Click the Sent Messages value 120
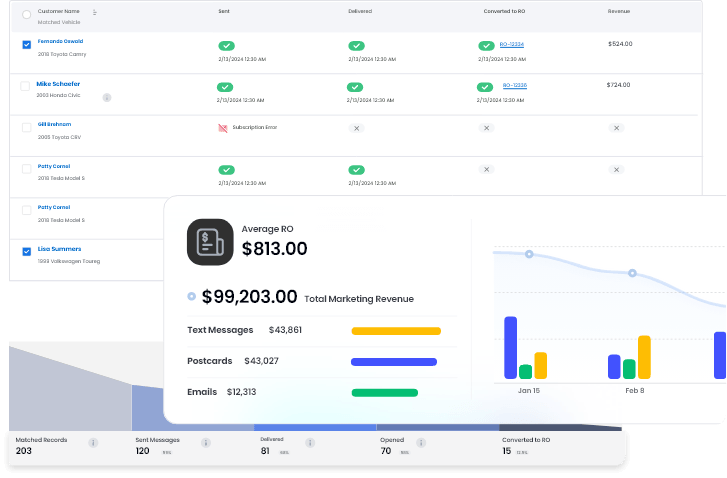The height and width of the screenshot is (478, 727). [x=142, y=451]
